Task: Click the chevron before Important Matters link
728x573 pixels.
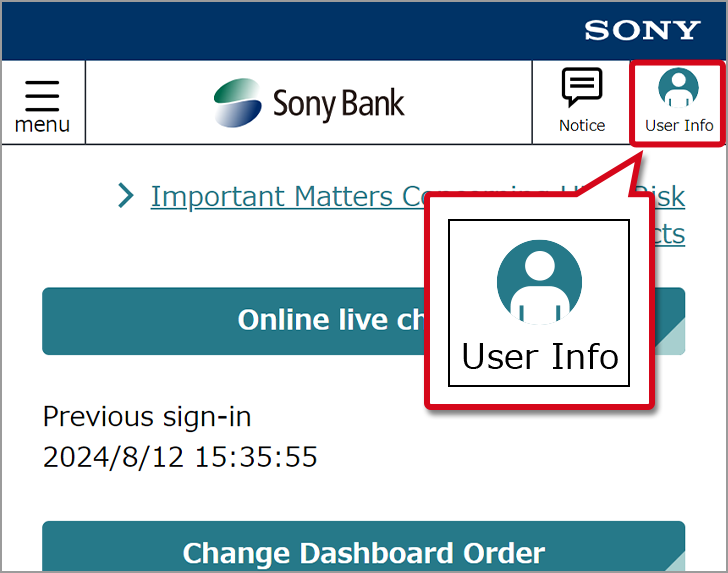Action: [x=125, y=195]
